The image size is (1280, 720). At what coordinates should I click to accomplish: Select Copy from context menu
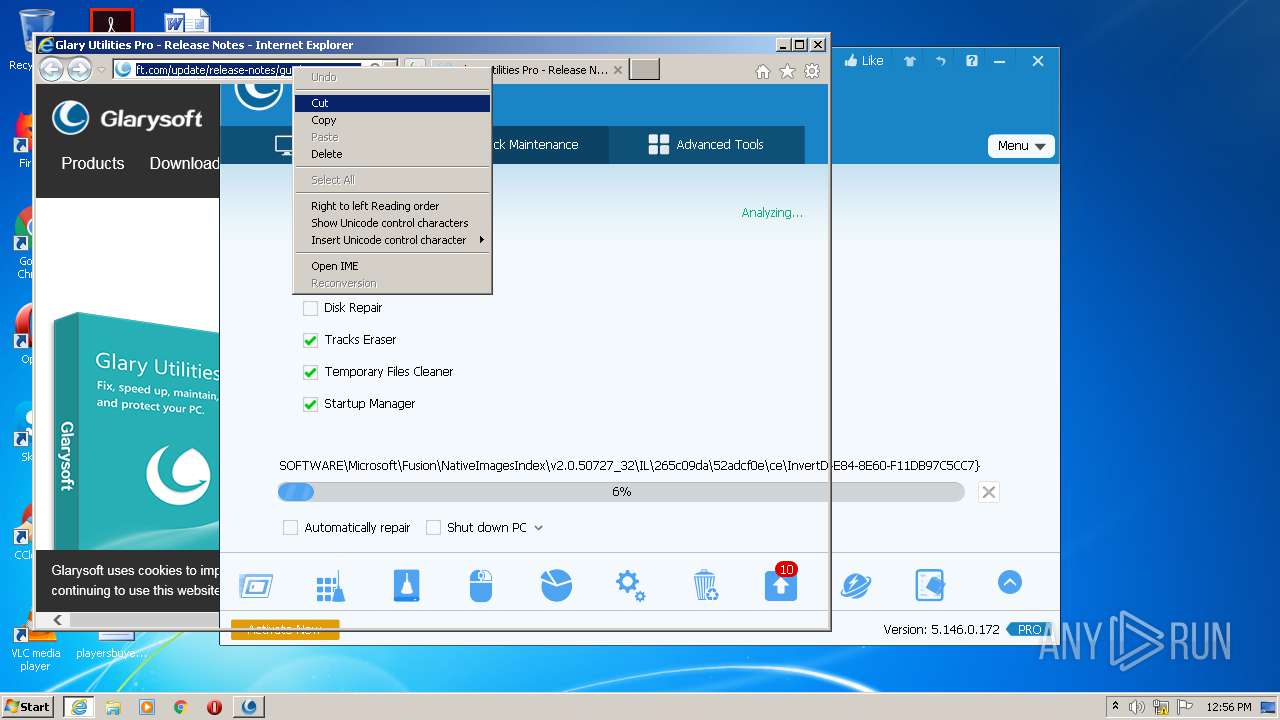(x=392, y=120)
